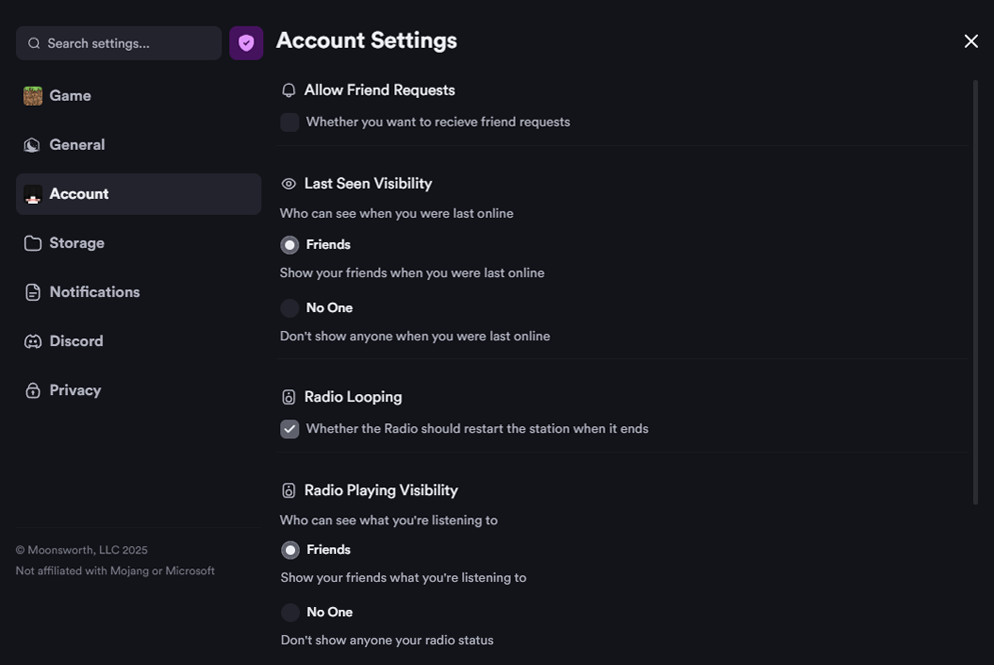Open the Game settings tab

[138, 96]
